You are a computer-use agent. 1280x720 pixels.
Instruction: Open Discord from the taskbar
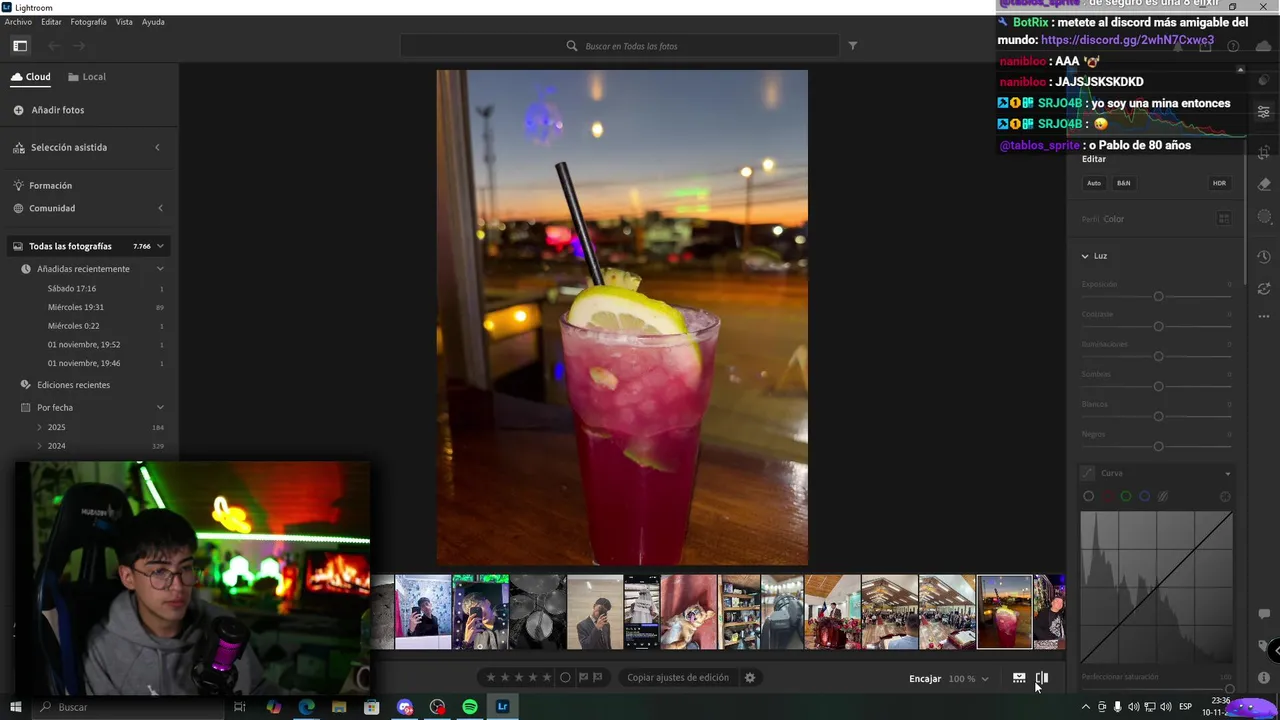(x=405, y=707)
